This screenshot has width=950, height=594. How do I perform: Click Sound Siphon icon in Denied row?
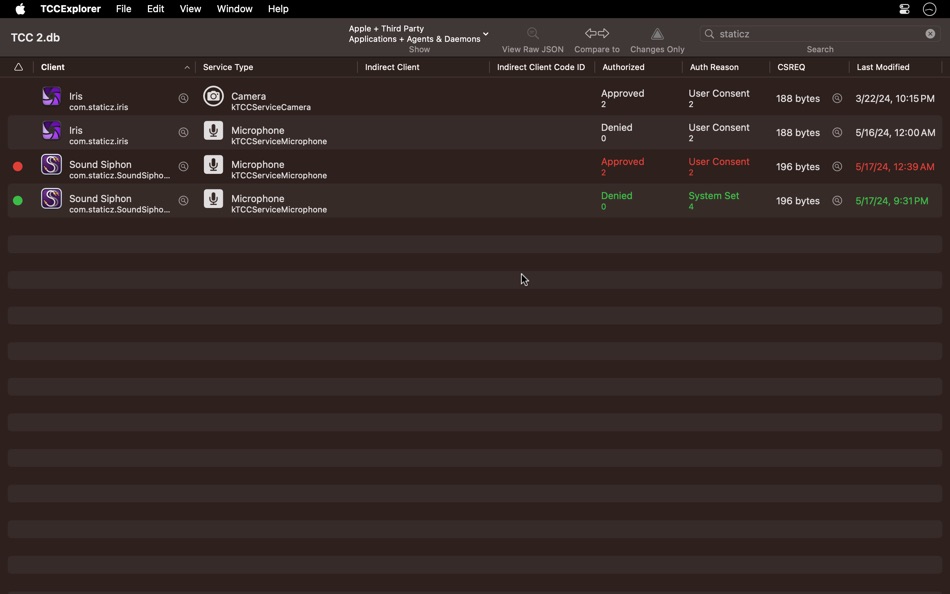click(x=51, y=198)
